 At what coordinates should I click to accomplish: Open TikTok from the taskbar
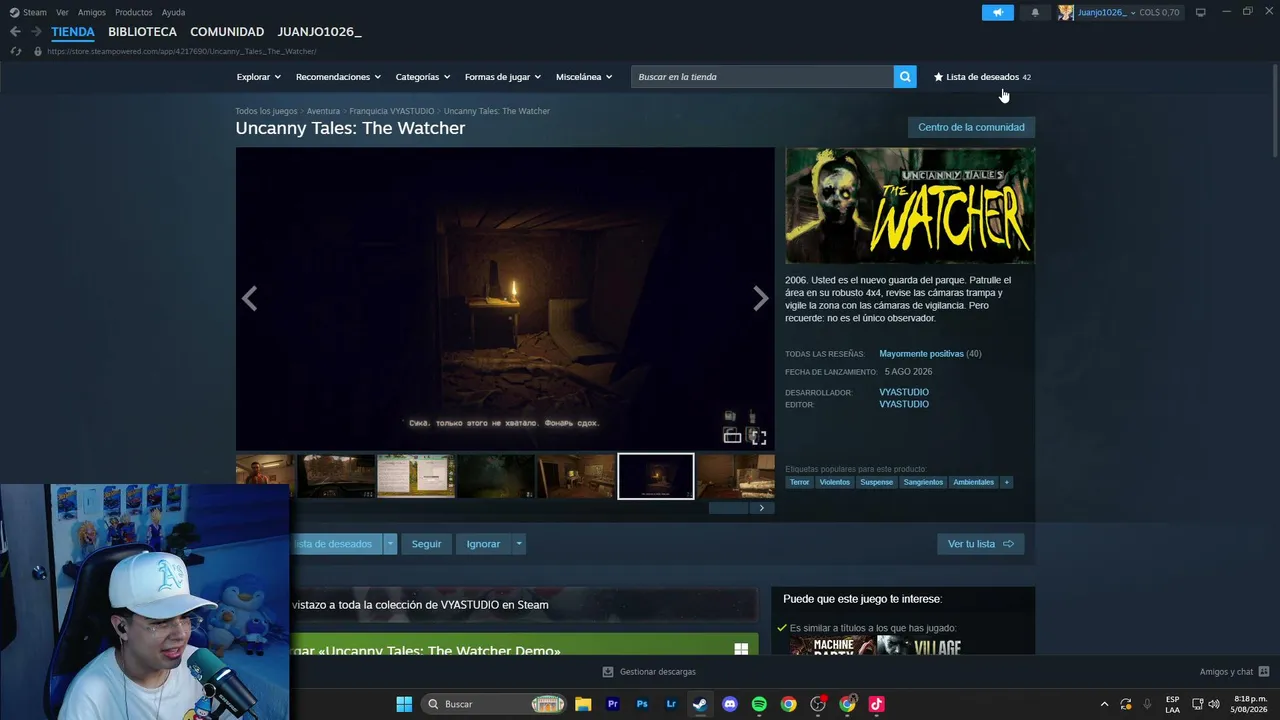877,704
